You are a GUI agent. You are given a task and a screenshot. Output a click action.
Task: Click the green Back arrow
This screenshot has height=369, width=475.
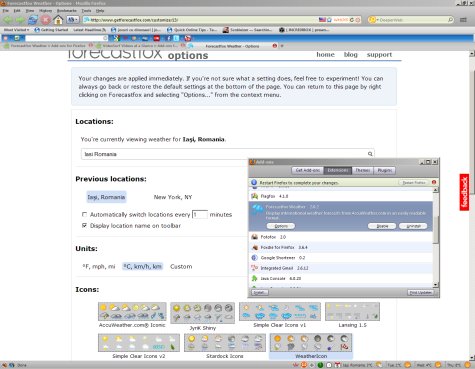8,20
